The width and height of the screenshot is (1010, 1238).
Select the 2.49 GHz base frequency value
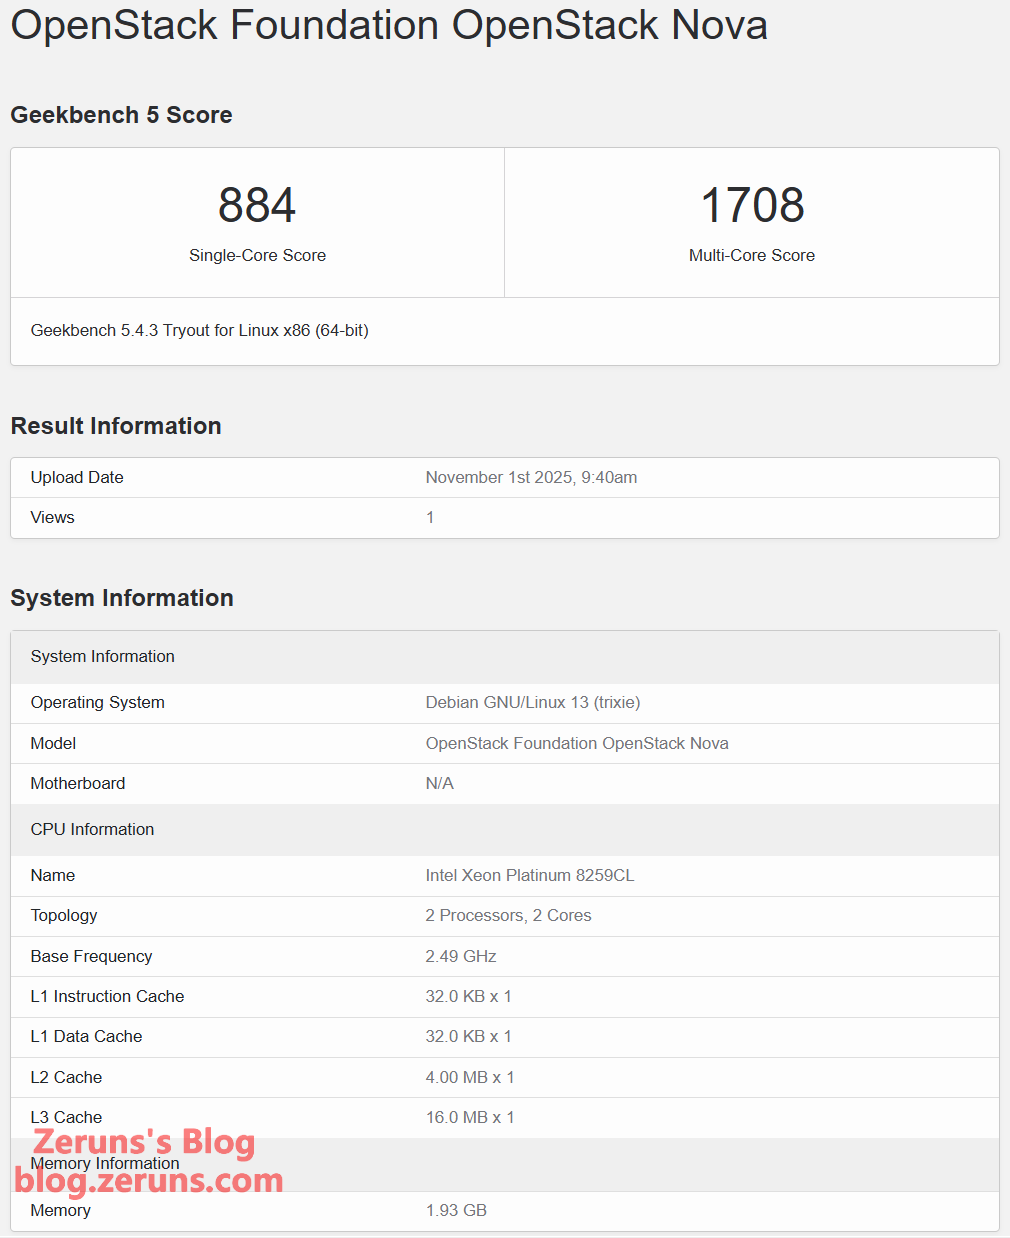pos(461,957)
